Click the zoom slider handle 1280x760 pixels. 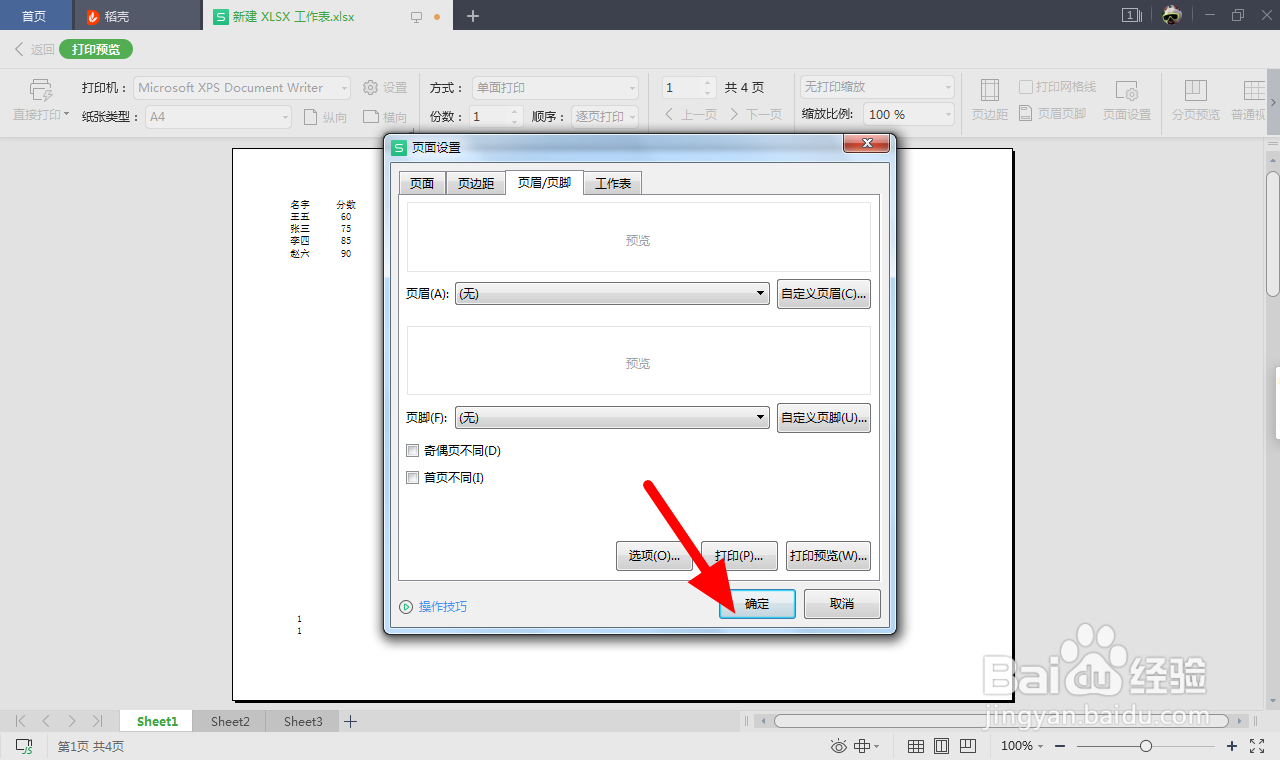(x=1146, y=746)
